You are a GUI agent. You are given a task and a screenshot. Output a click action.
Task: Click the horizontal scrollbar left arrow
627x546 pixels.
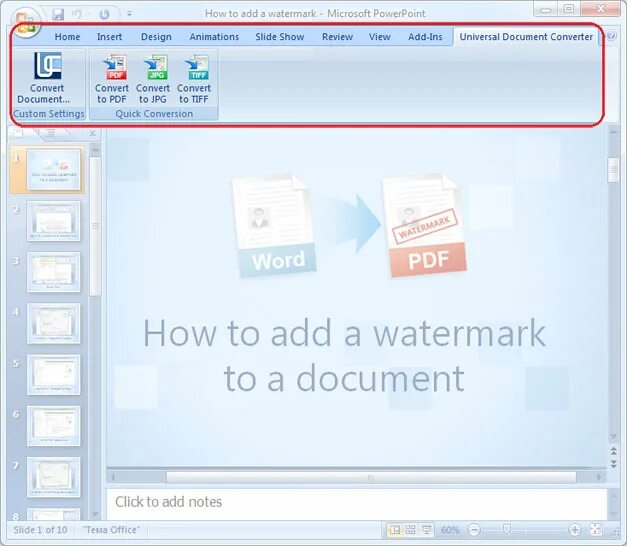point(114,477)
